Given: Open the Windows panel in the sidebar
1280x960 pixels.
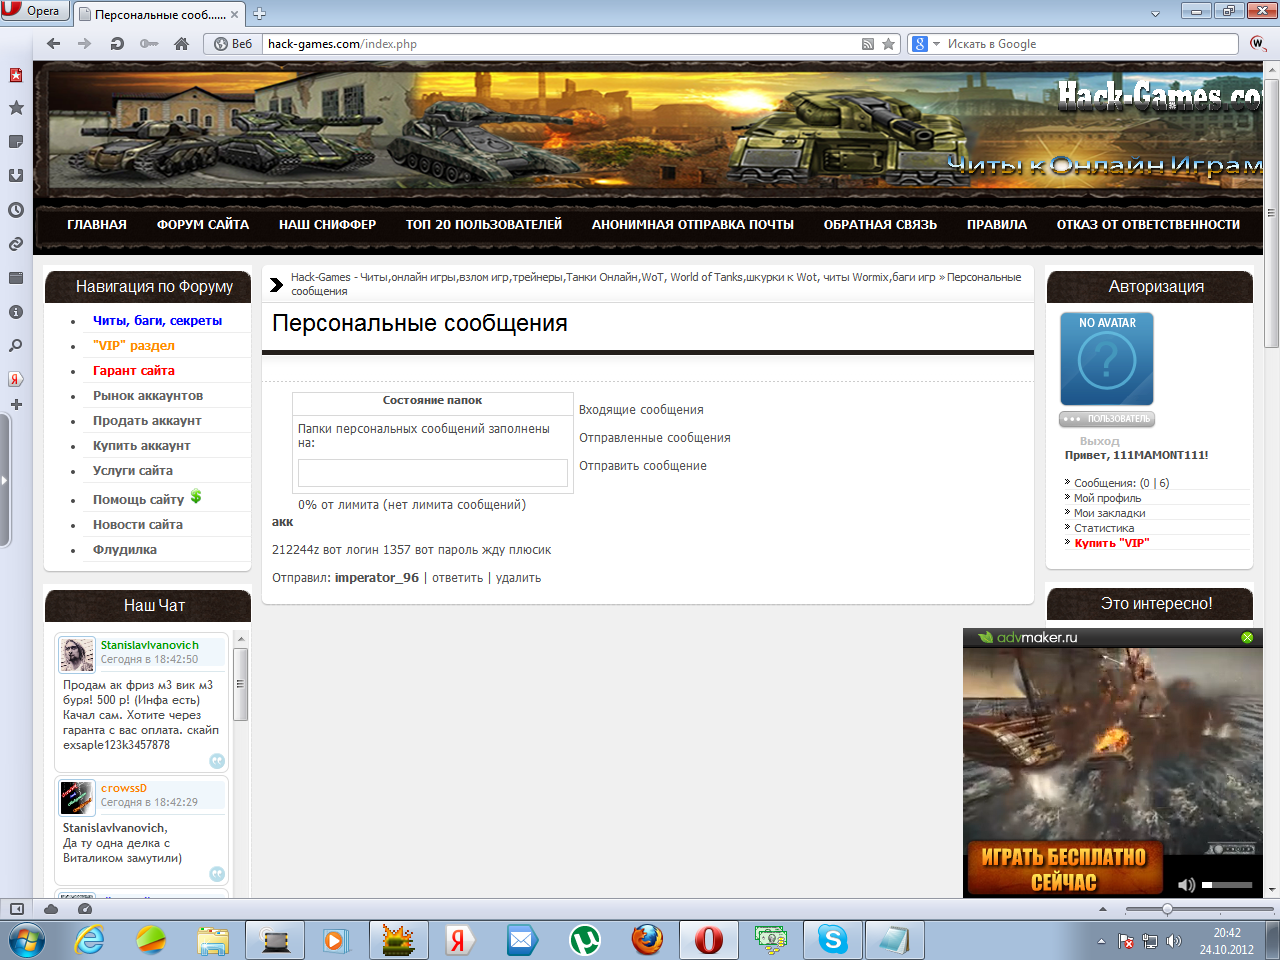Looking at the screenshot, I should point(16,278).
